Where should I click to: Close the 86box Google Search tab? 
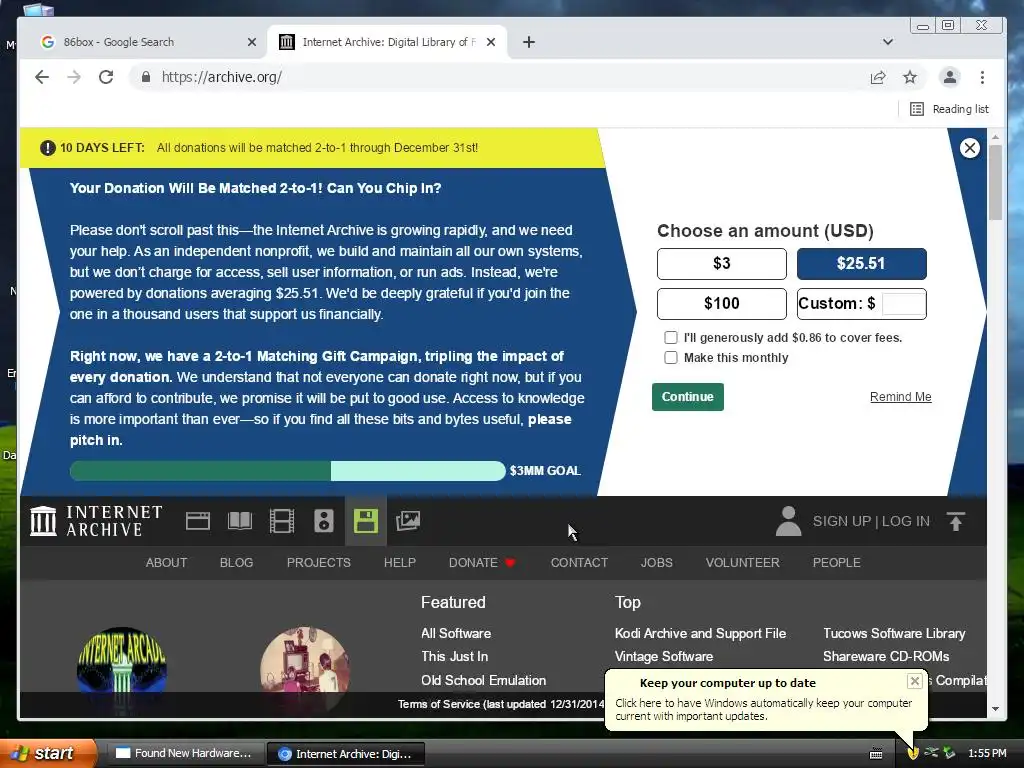coord(252,42)
